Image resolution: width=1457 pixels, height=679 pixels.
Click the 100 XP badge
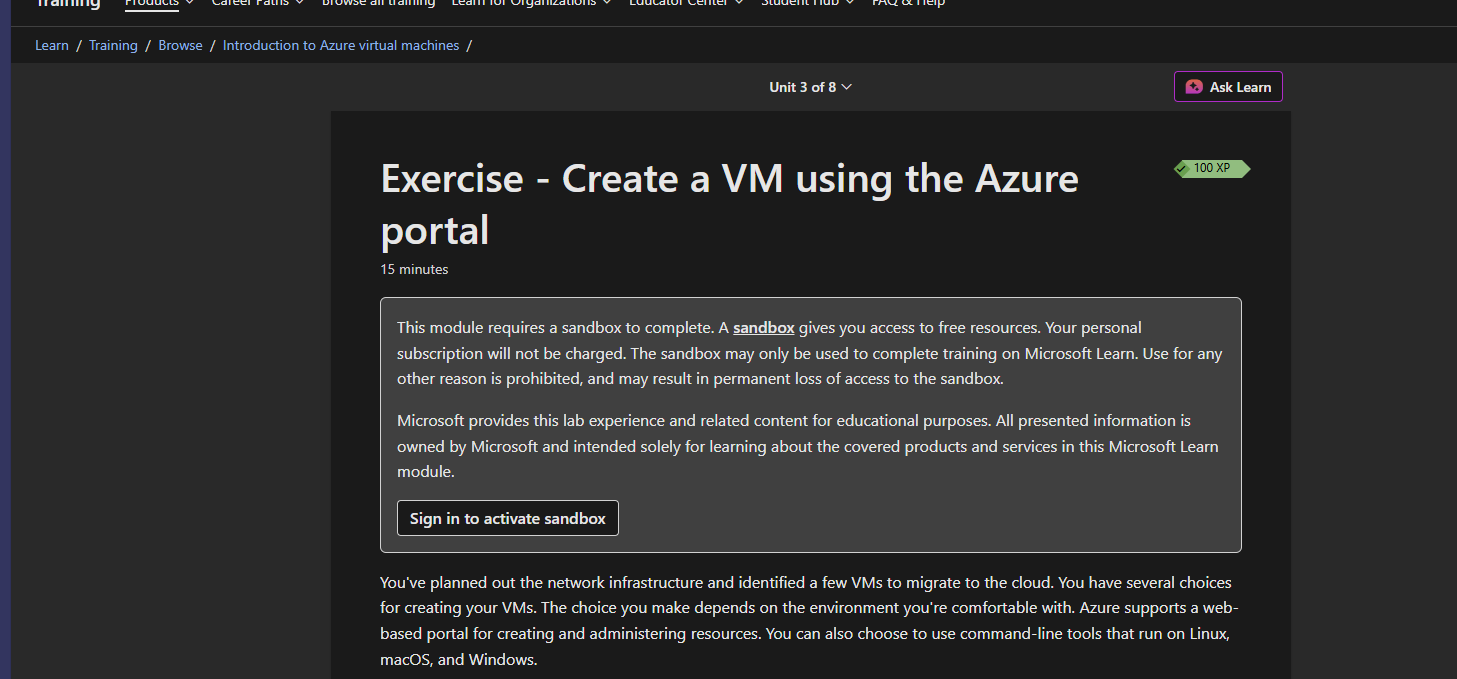point(1212,168)
